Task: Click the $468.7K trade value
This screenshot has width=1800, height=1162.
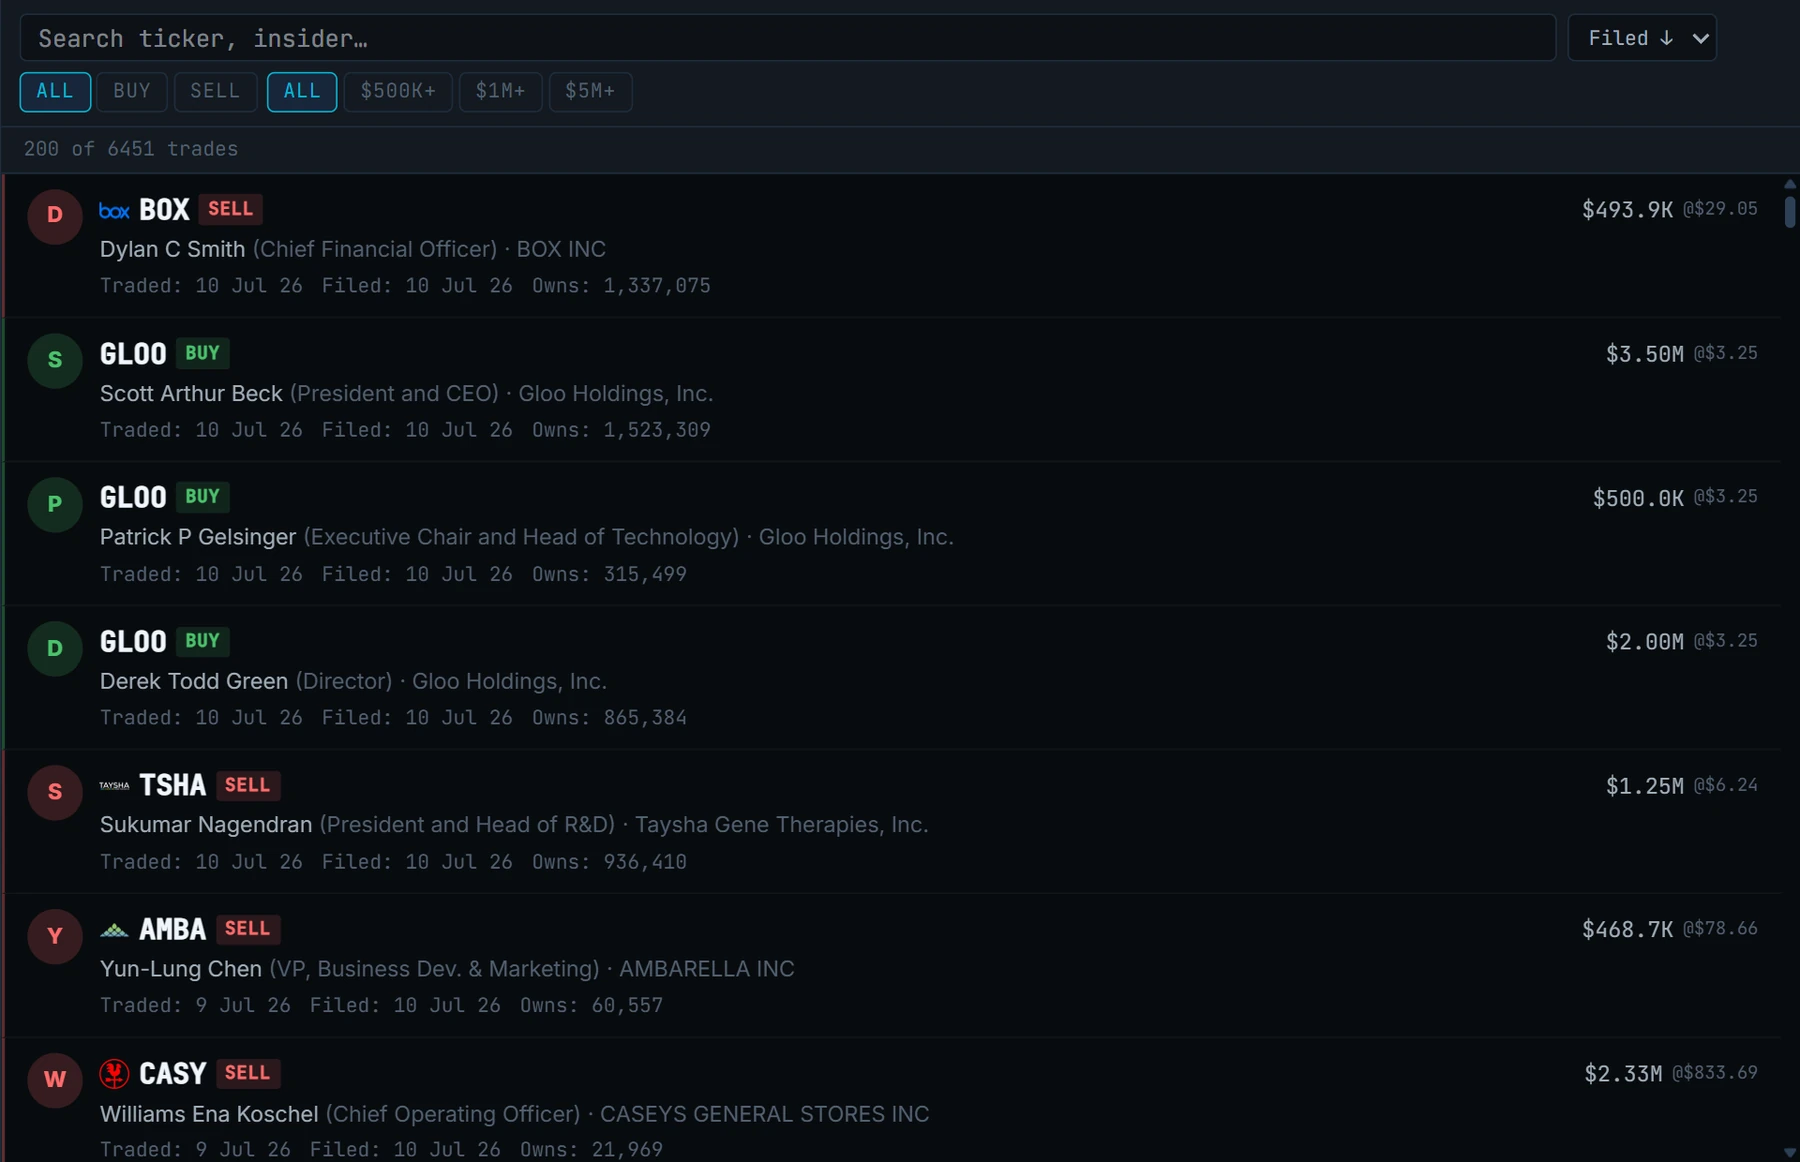Action: (x=1627, y=930)
